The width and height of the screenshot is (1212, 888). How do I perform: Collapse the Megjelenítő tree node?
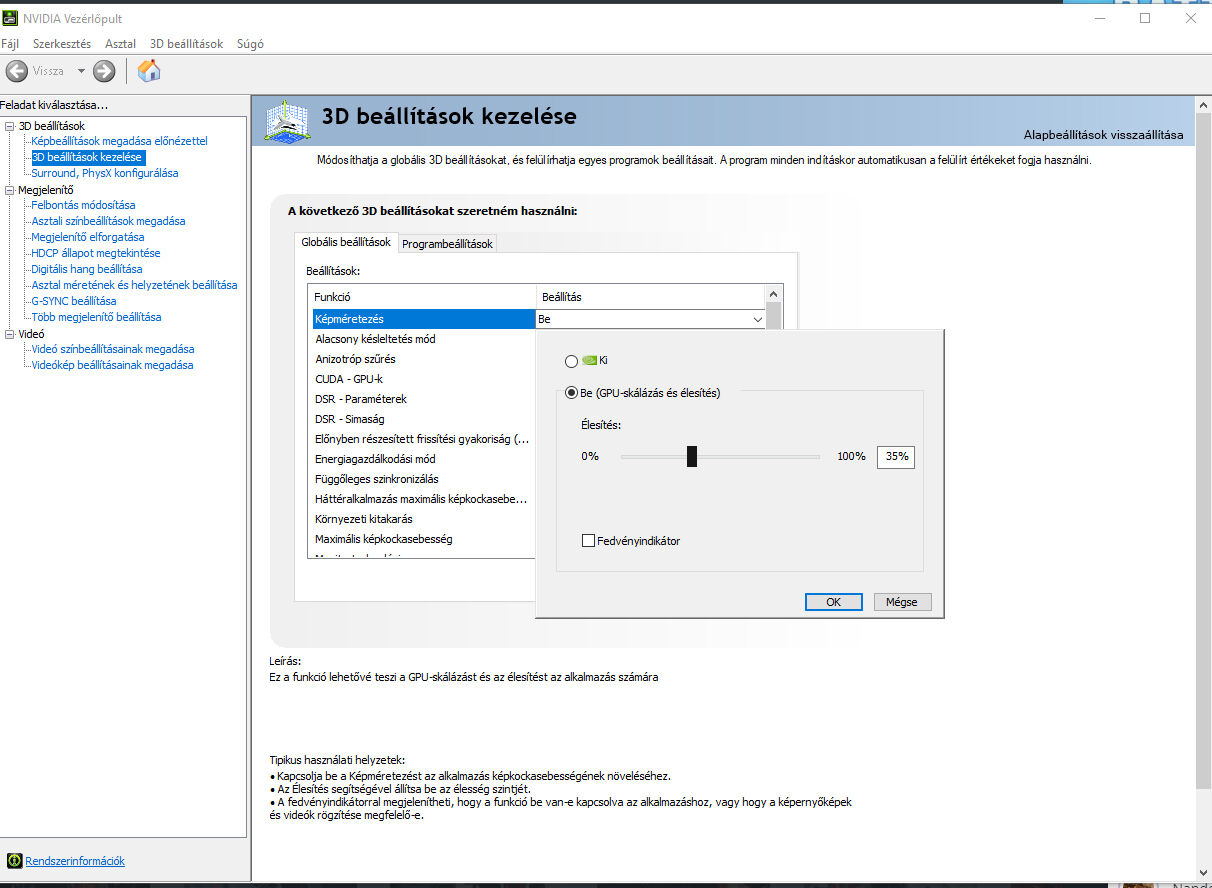click(x=10, y=190)
